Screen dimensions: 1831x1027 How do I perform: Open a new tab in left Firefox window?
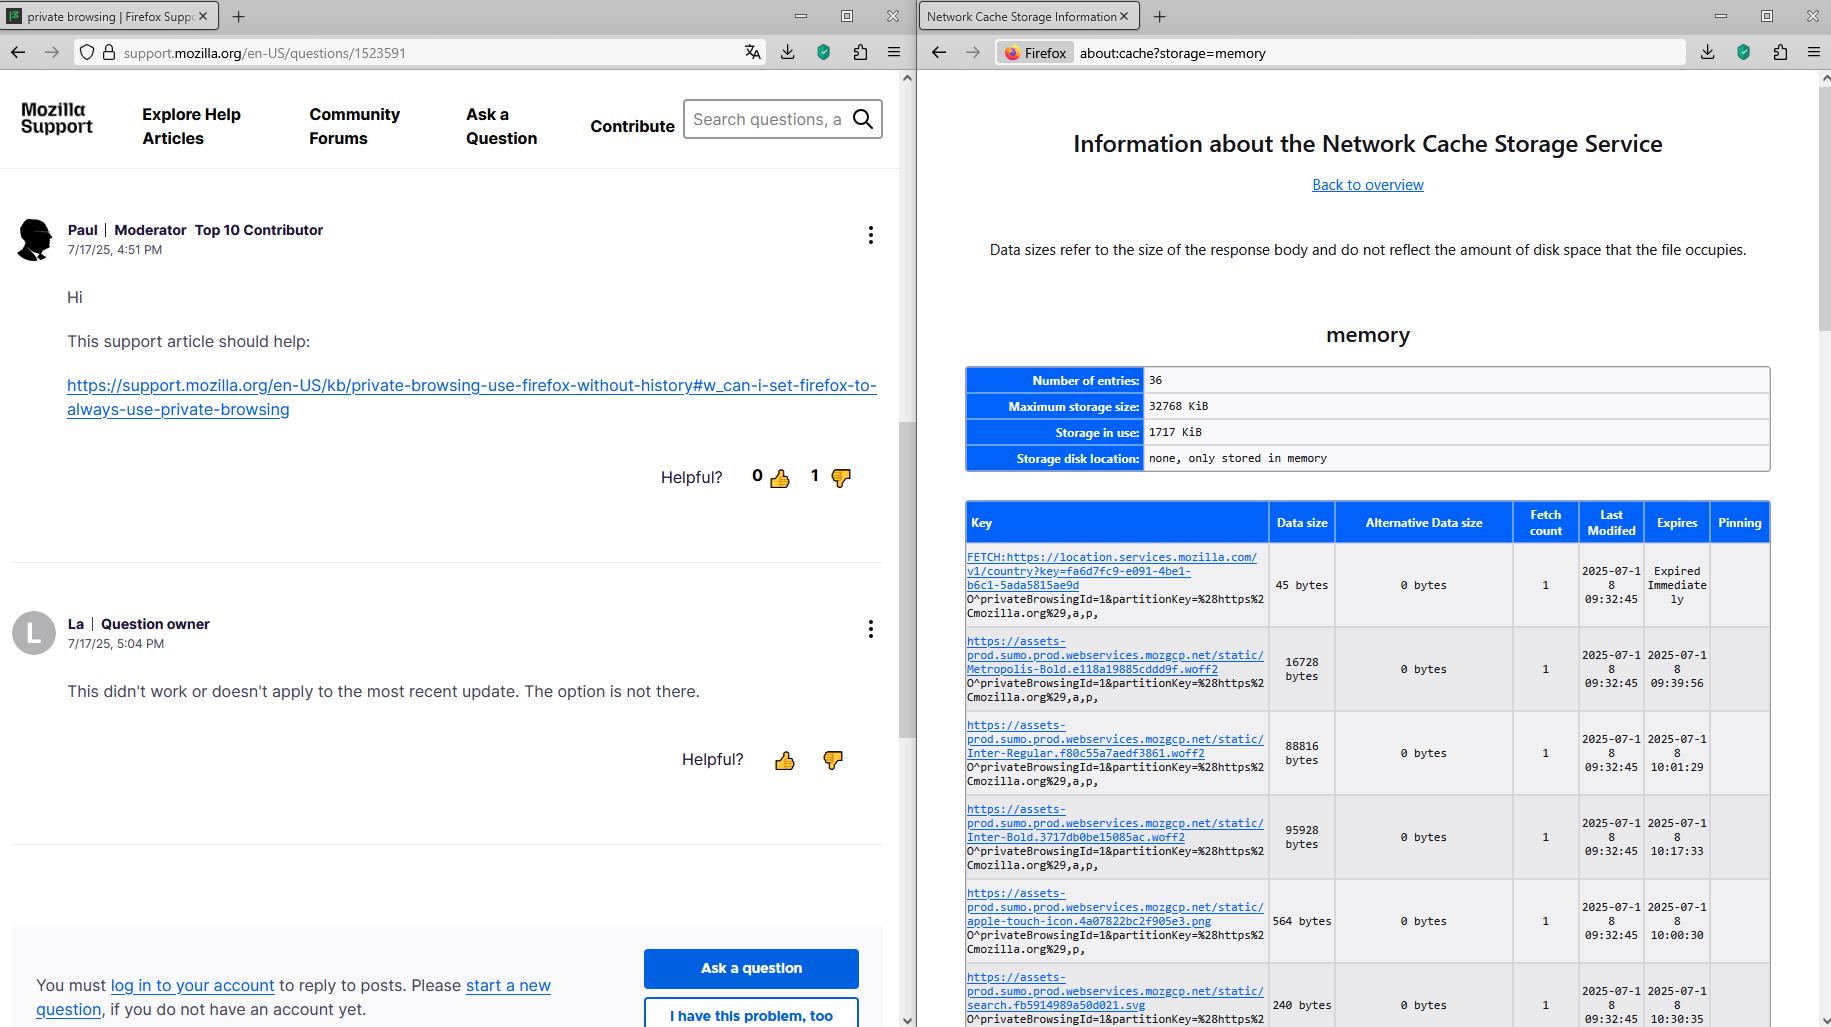(x=238, y=16)
